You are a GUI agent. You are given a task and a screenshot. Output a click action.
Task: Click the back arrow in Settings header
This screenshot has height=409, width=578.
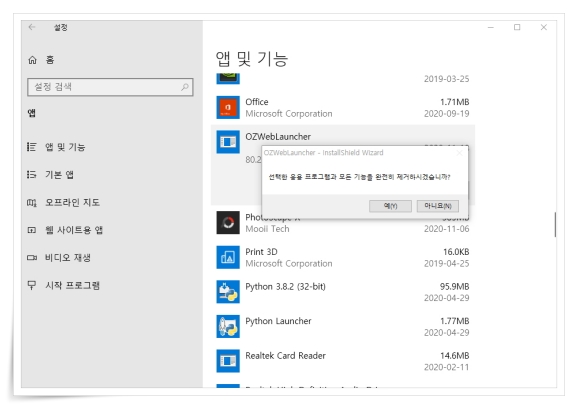point(32,27)
